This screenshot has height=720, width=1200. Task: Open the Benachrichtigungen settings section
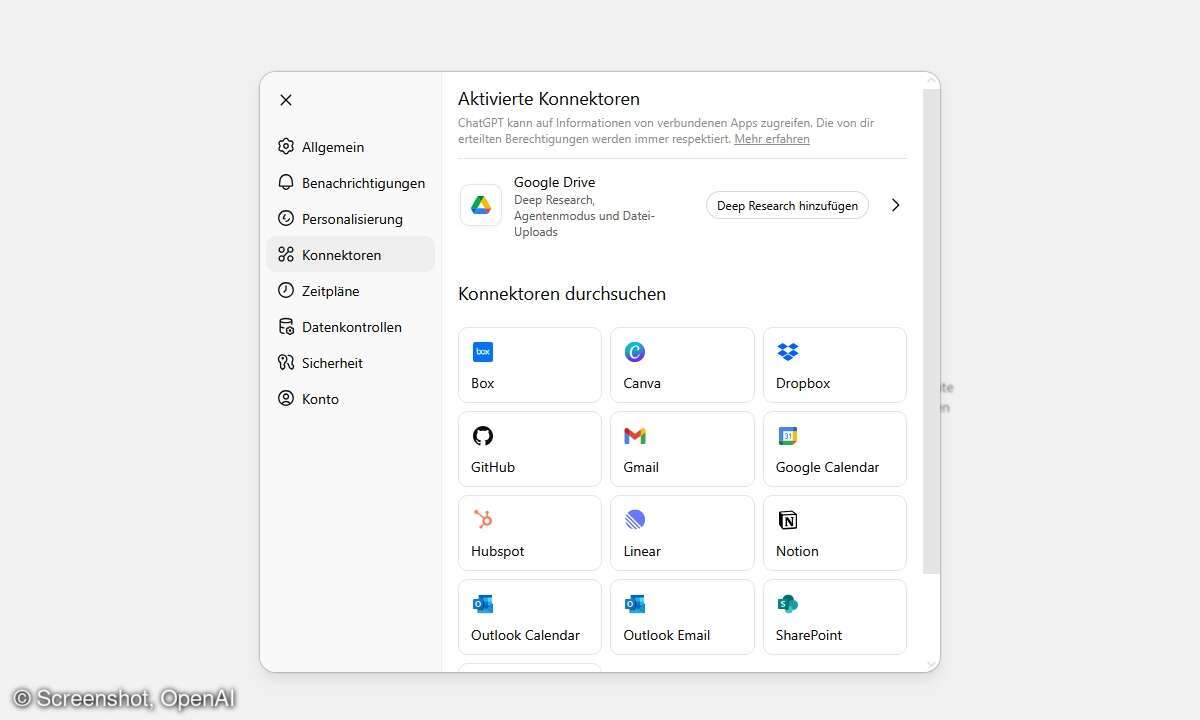[351, 183]
